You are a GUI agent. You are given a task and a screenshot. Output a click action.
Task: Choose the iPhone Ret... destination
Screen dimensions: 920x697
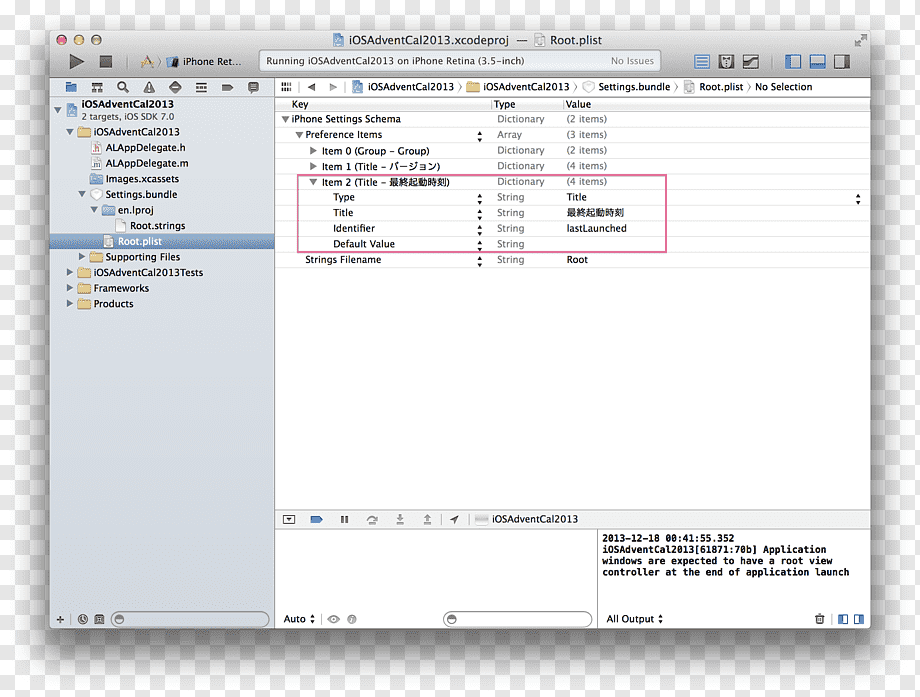pyautogui.click(x=205, y=62)
